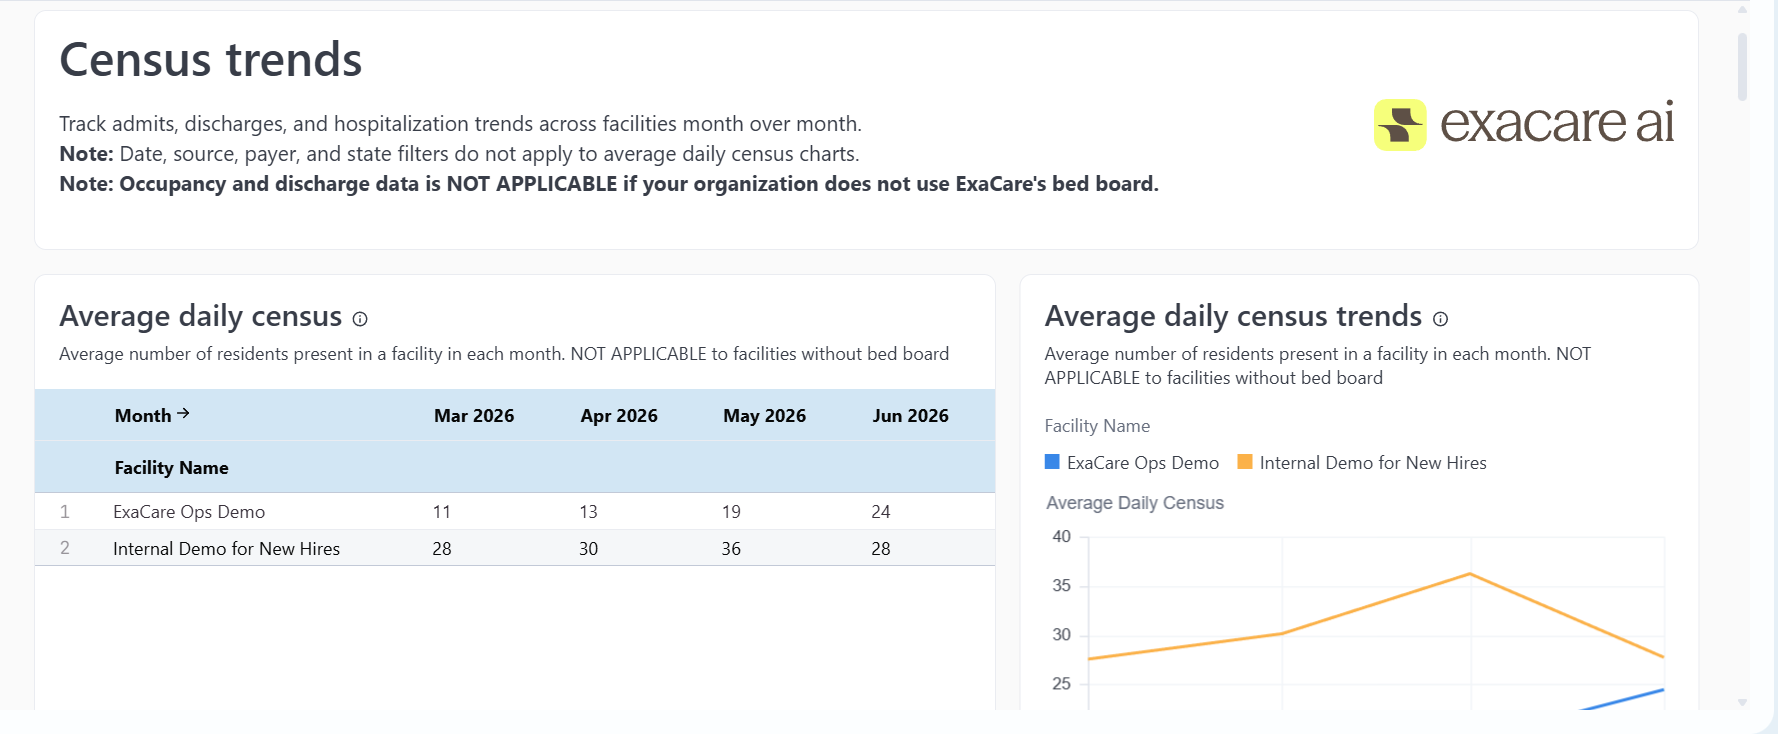Click the Average Daily Census axis title
The image size is (1778, 734).
click(x=1135, y=503)
